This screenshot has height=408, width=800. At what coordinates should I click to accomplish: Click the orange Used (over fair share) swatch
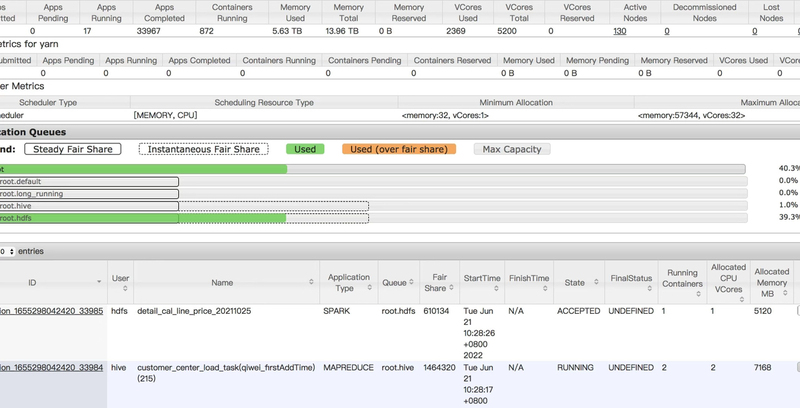pos(398,149)
